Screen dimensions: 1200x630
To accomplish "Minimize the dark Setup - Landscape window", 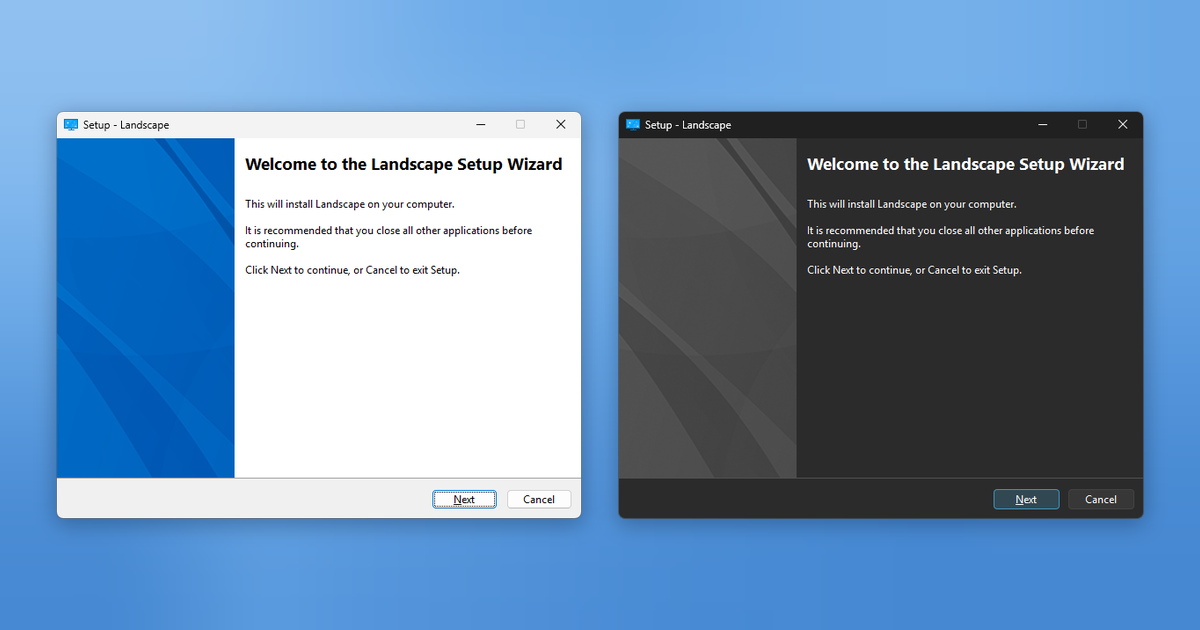I will tap(1043, 125).
